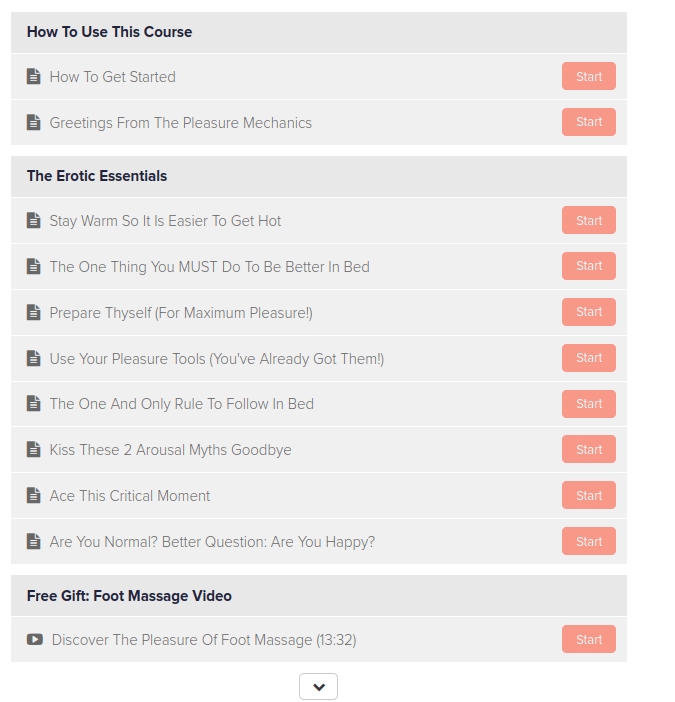Click document icon beside Greetings From The Pleasure Mechanics
Viewport: 675px width, 702px height.
(34, 123)
